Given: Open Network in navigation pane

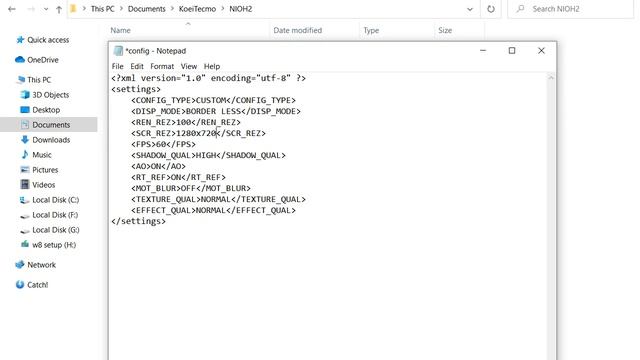Looking at the screenshot, I should (x=42, y=265).
